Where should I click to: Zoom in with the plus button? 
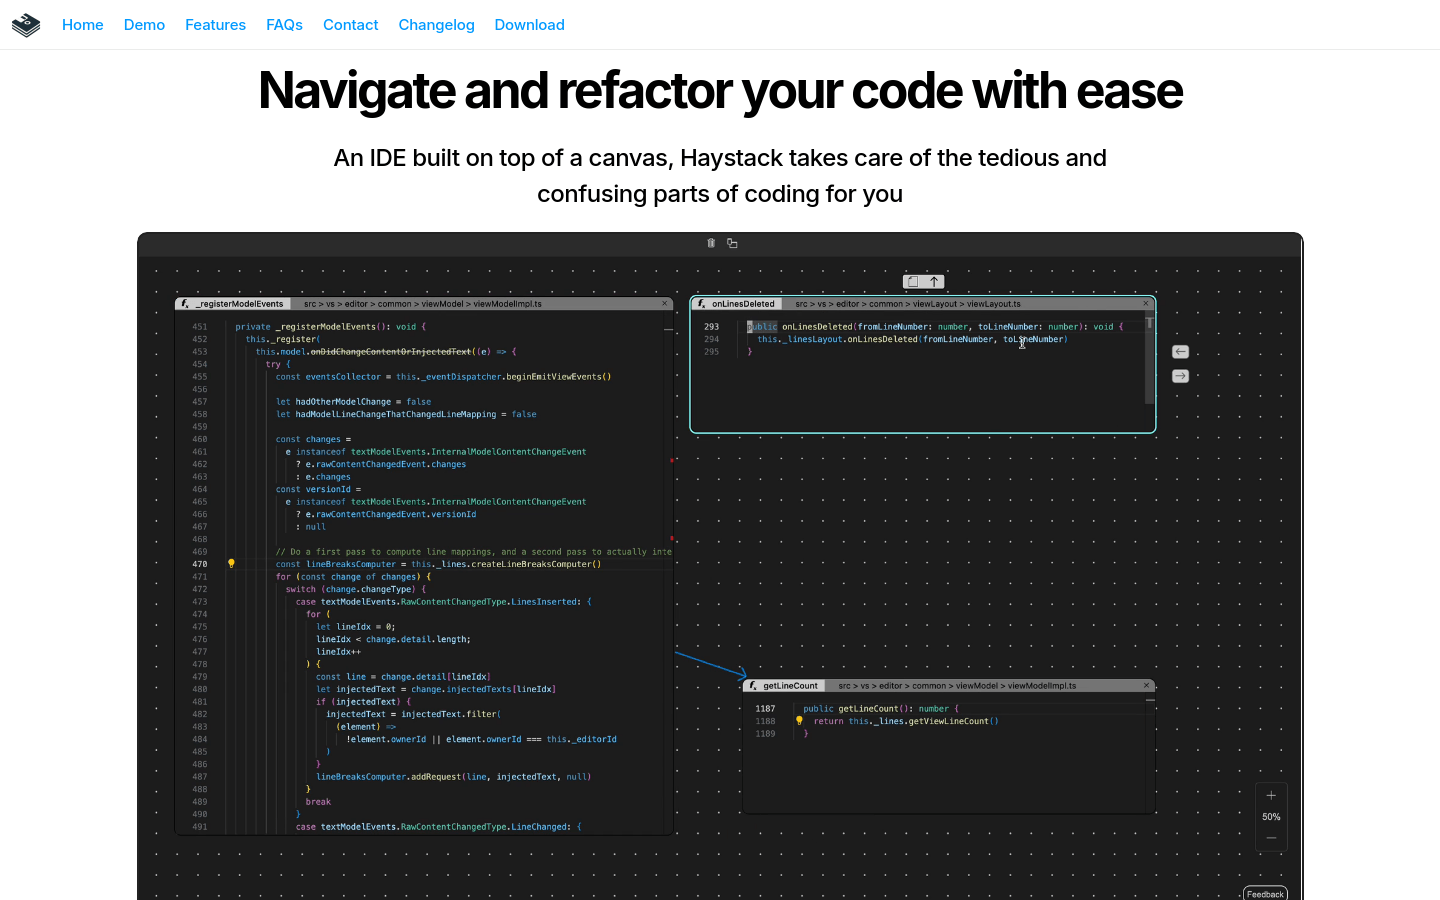click(x=1271, y=796)
